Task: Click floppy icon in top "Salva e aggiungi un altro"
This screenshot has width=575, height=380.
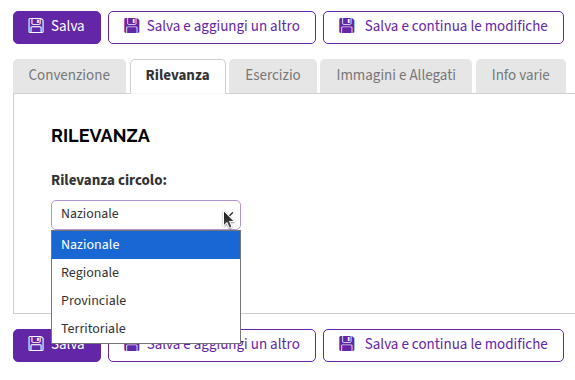Action: [132, 26]
